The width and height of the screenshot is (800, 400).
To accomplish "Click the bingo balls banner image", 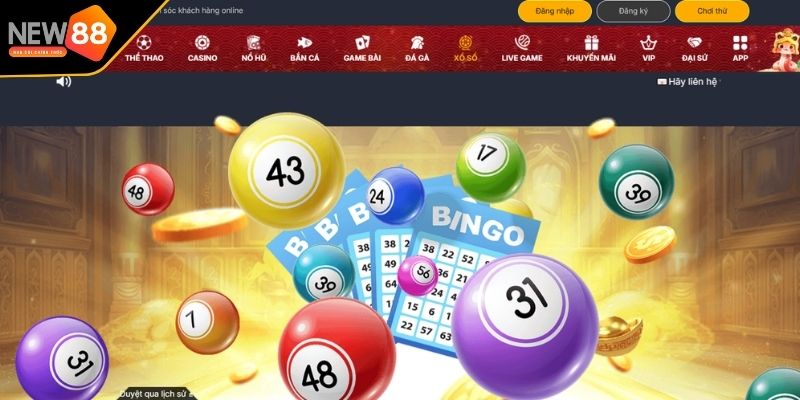I will click(x=400, y=263).
